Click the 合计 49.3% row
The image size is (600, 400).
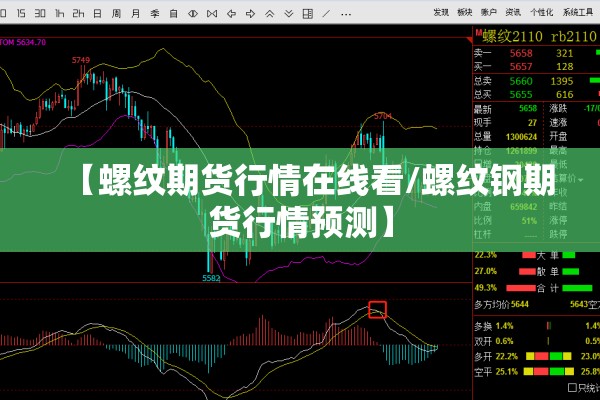(x=533, y=288)
